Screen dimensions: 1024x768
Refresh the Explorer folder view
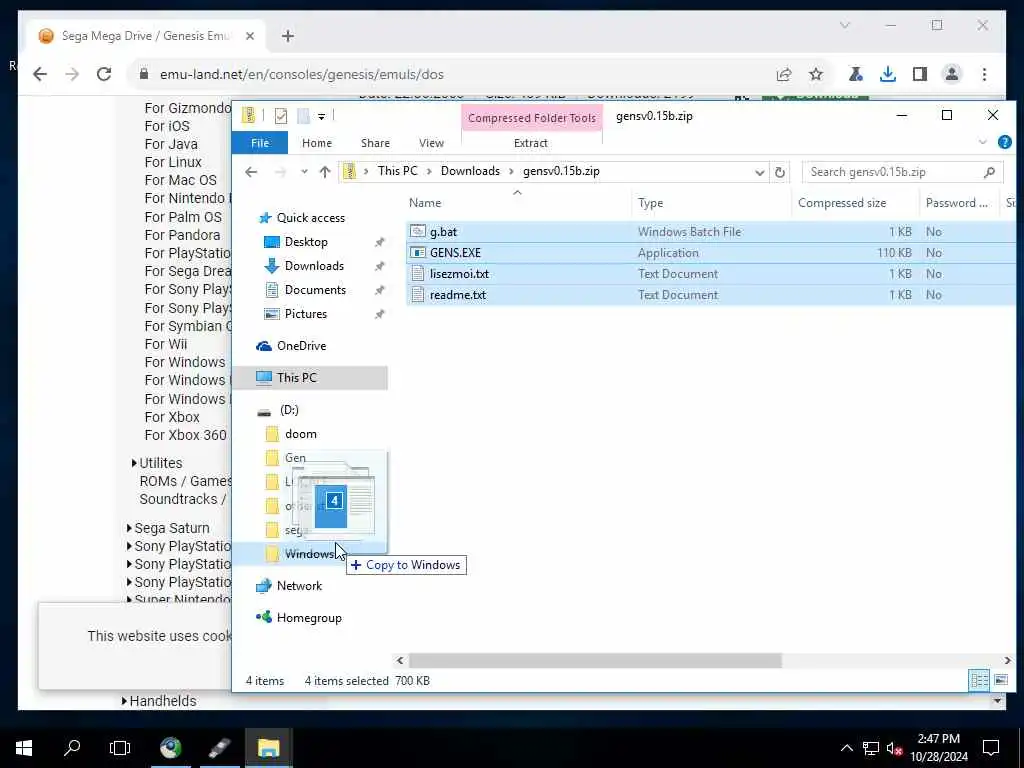click(x=780, y=172)
